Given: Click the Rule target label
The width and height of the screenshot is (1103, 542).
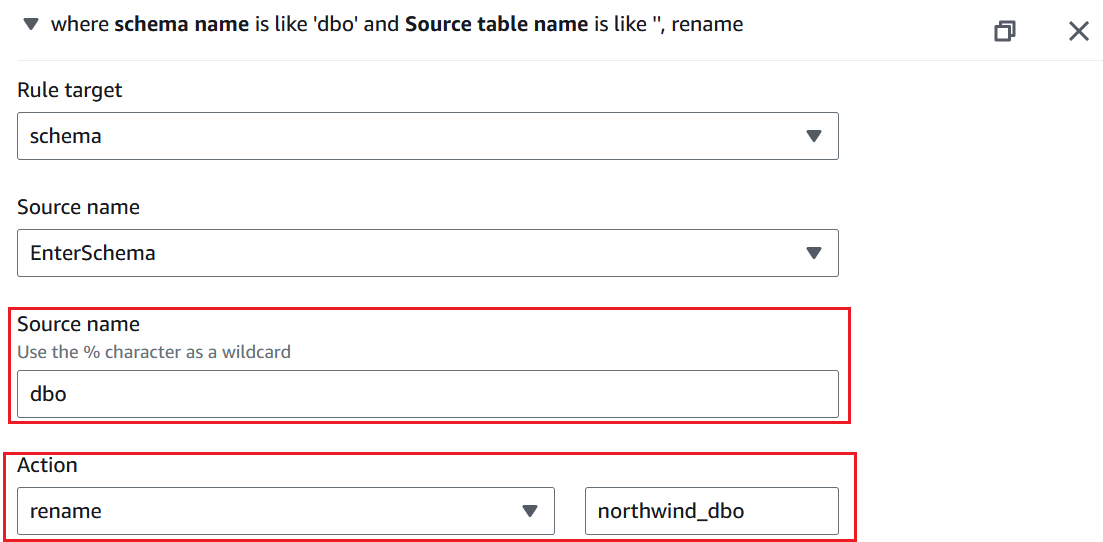Looking at the screenshot, I should 70,90.
